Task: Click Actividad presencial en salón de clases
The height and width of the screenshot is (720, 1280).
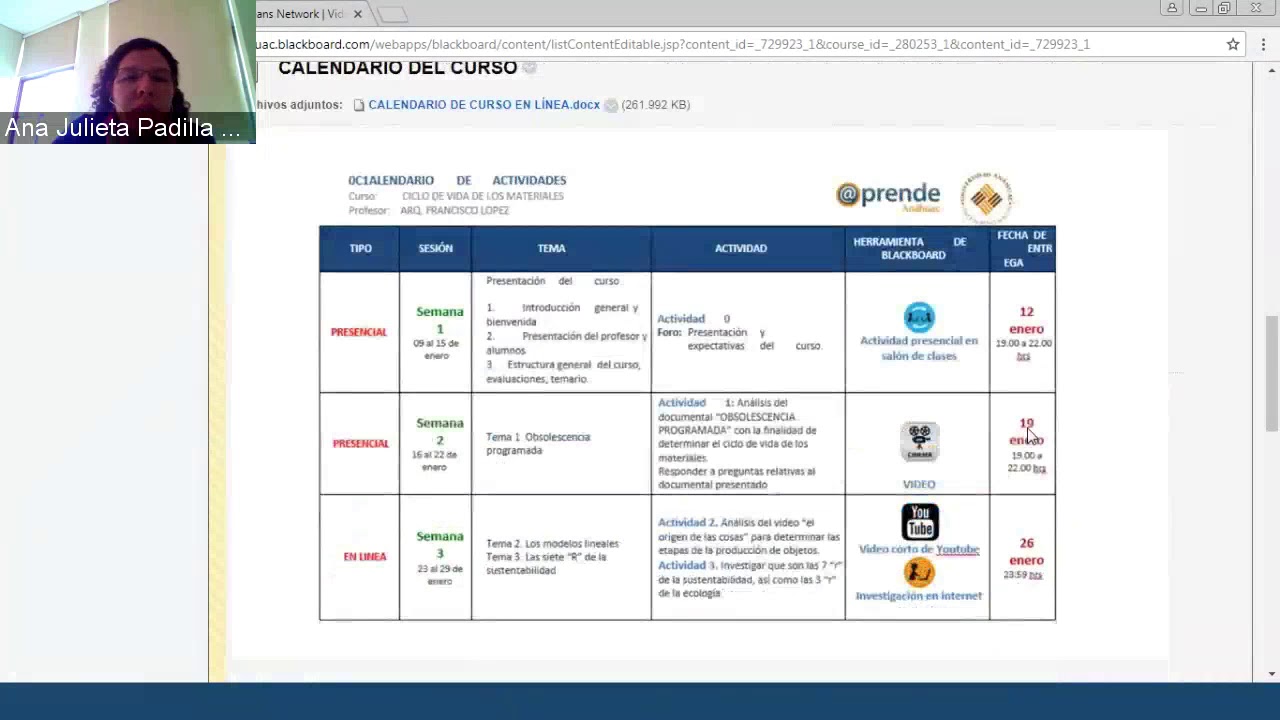Action: coord(919,348)
